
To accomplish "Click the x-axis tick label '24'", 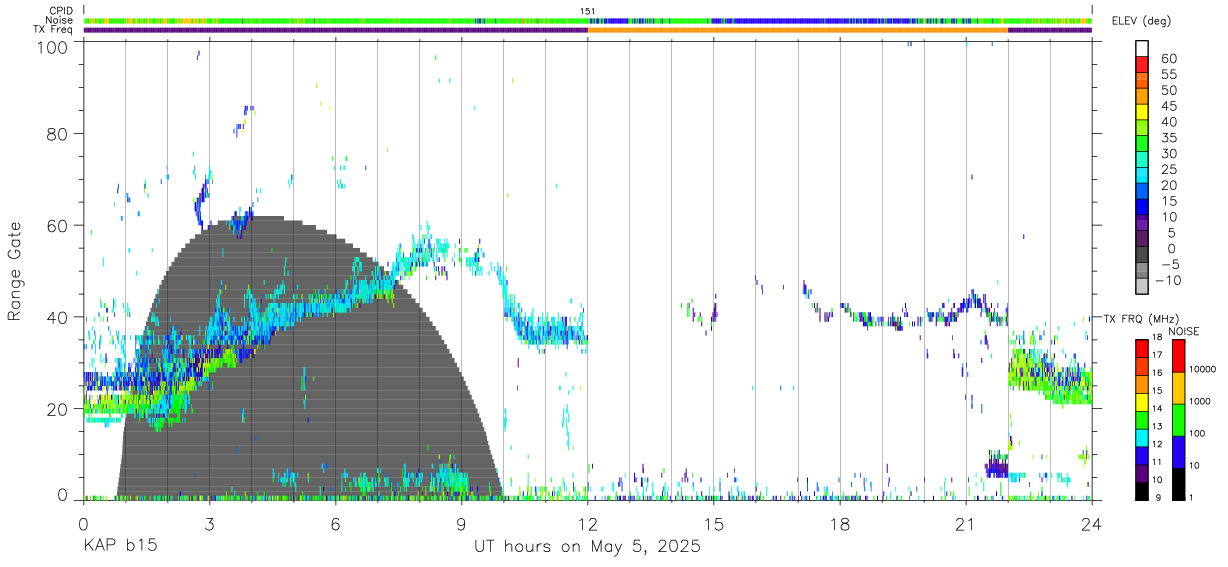I will (1091, 524).
